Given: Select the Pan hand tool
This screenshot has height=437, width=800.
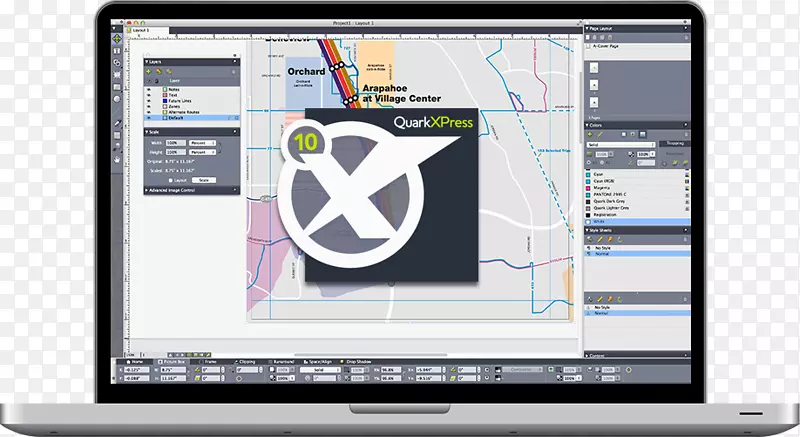Looking at the screenshot, I should coord(118,158).
